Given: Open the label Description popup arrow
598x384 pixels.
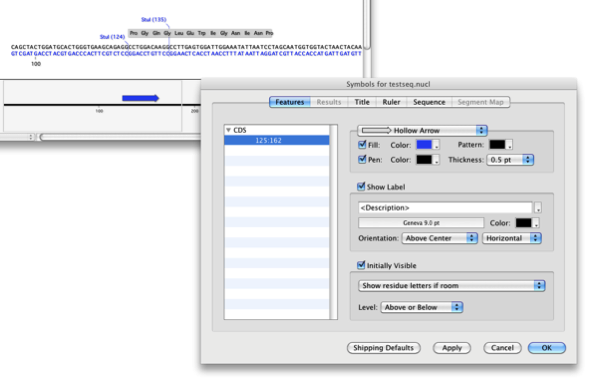Looking at the screenshot, I should click(538, 208).
